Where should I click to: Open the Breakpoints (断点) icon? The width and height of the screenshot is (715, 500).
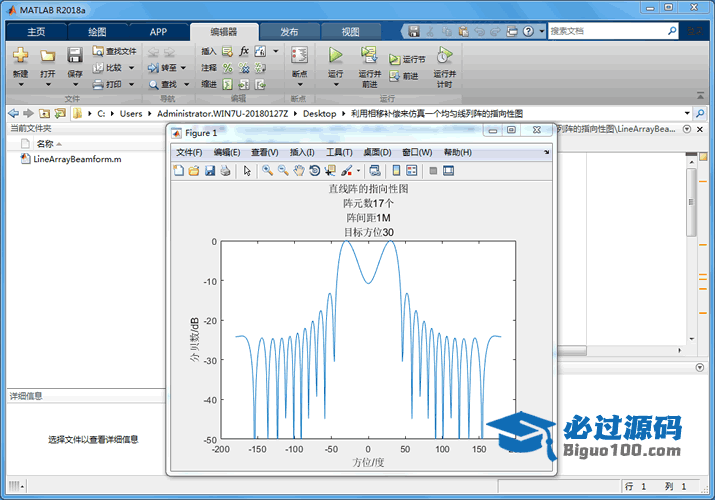(x=299, y=56)
